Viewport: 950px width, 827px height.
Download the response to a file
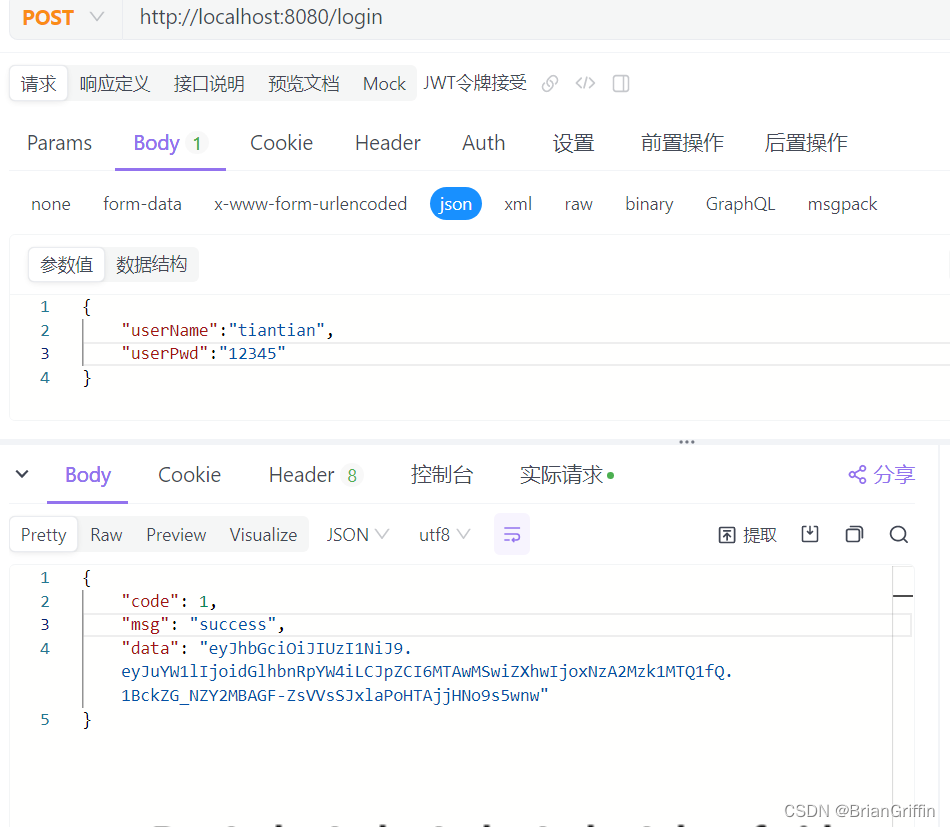coord(810,534)
